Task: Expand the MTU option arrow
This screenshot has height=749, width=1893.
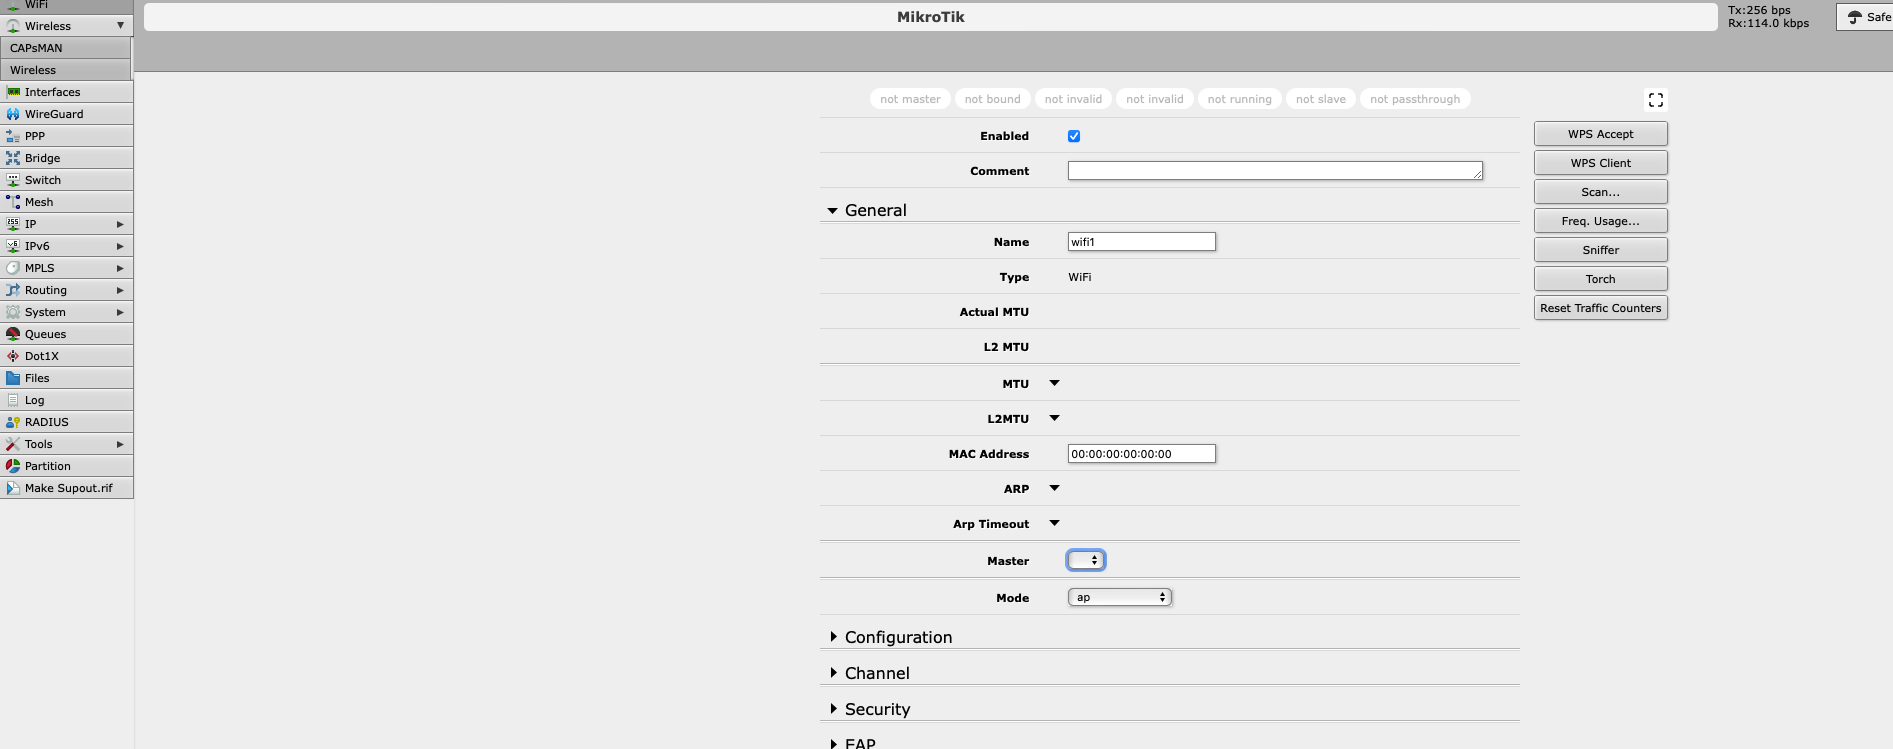Action: tap(1054, 383)
